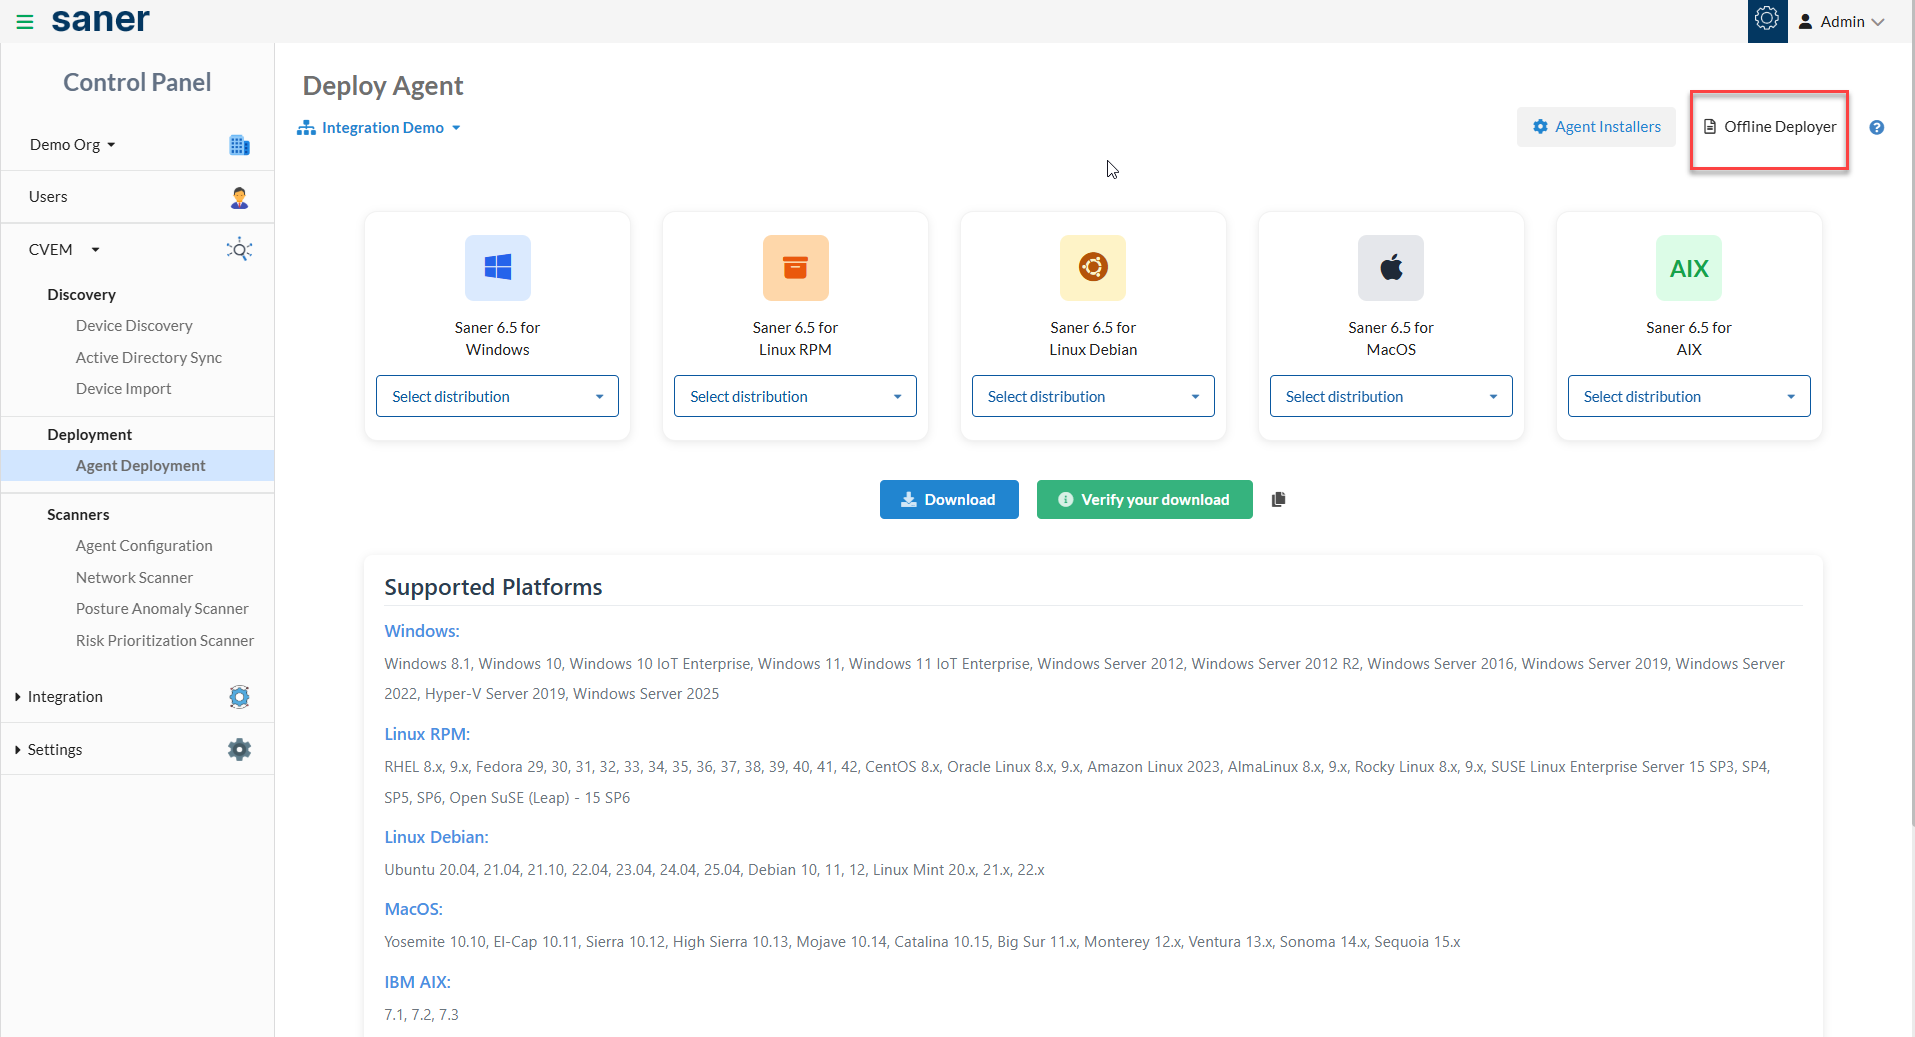Open Agent Configuration
Viewport: 1915px width, 1037px height.
click(144, 546)
